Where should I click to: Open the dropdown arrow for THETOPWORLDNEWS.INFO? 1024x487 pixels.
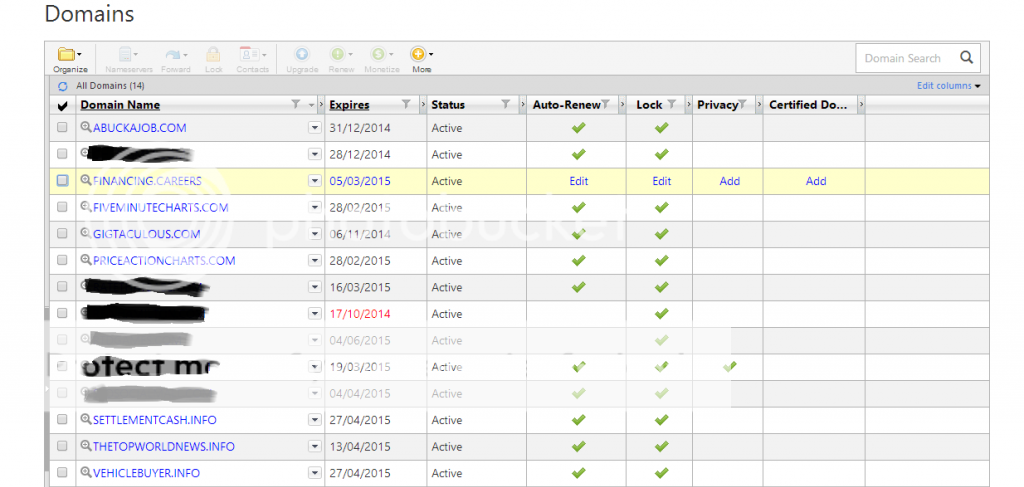pos(315,447)
